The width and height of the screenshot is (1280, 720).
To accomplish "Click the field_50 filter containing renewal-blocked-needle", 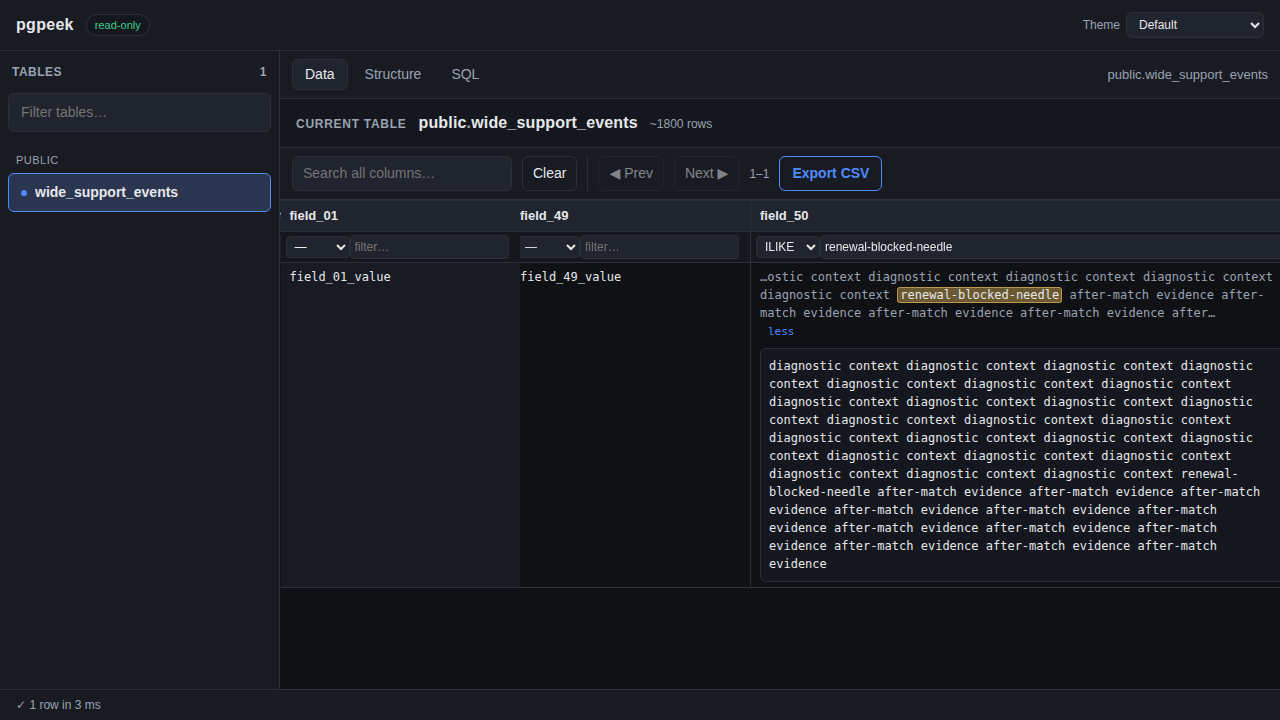I will (x=1050, y=247).
